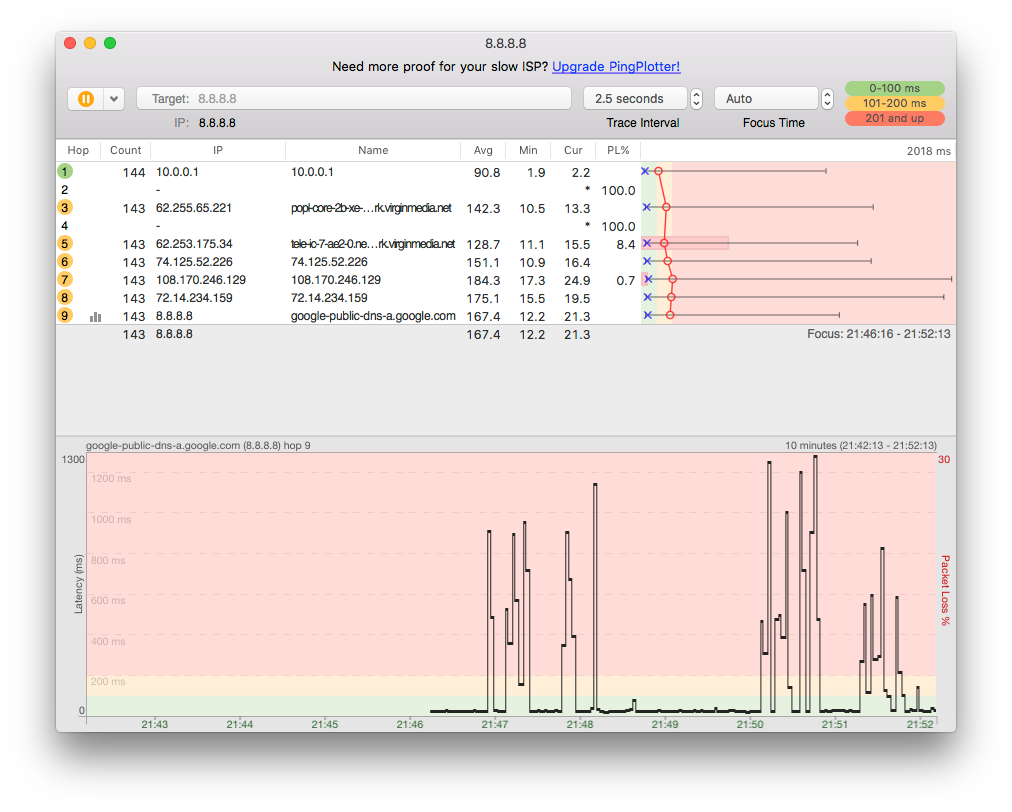Click the 1300 maximum latency scale value
The width and height of the screenshot is (1012, 812).
coord(73,460)
